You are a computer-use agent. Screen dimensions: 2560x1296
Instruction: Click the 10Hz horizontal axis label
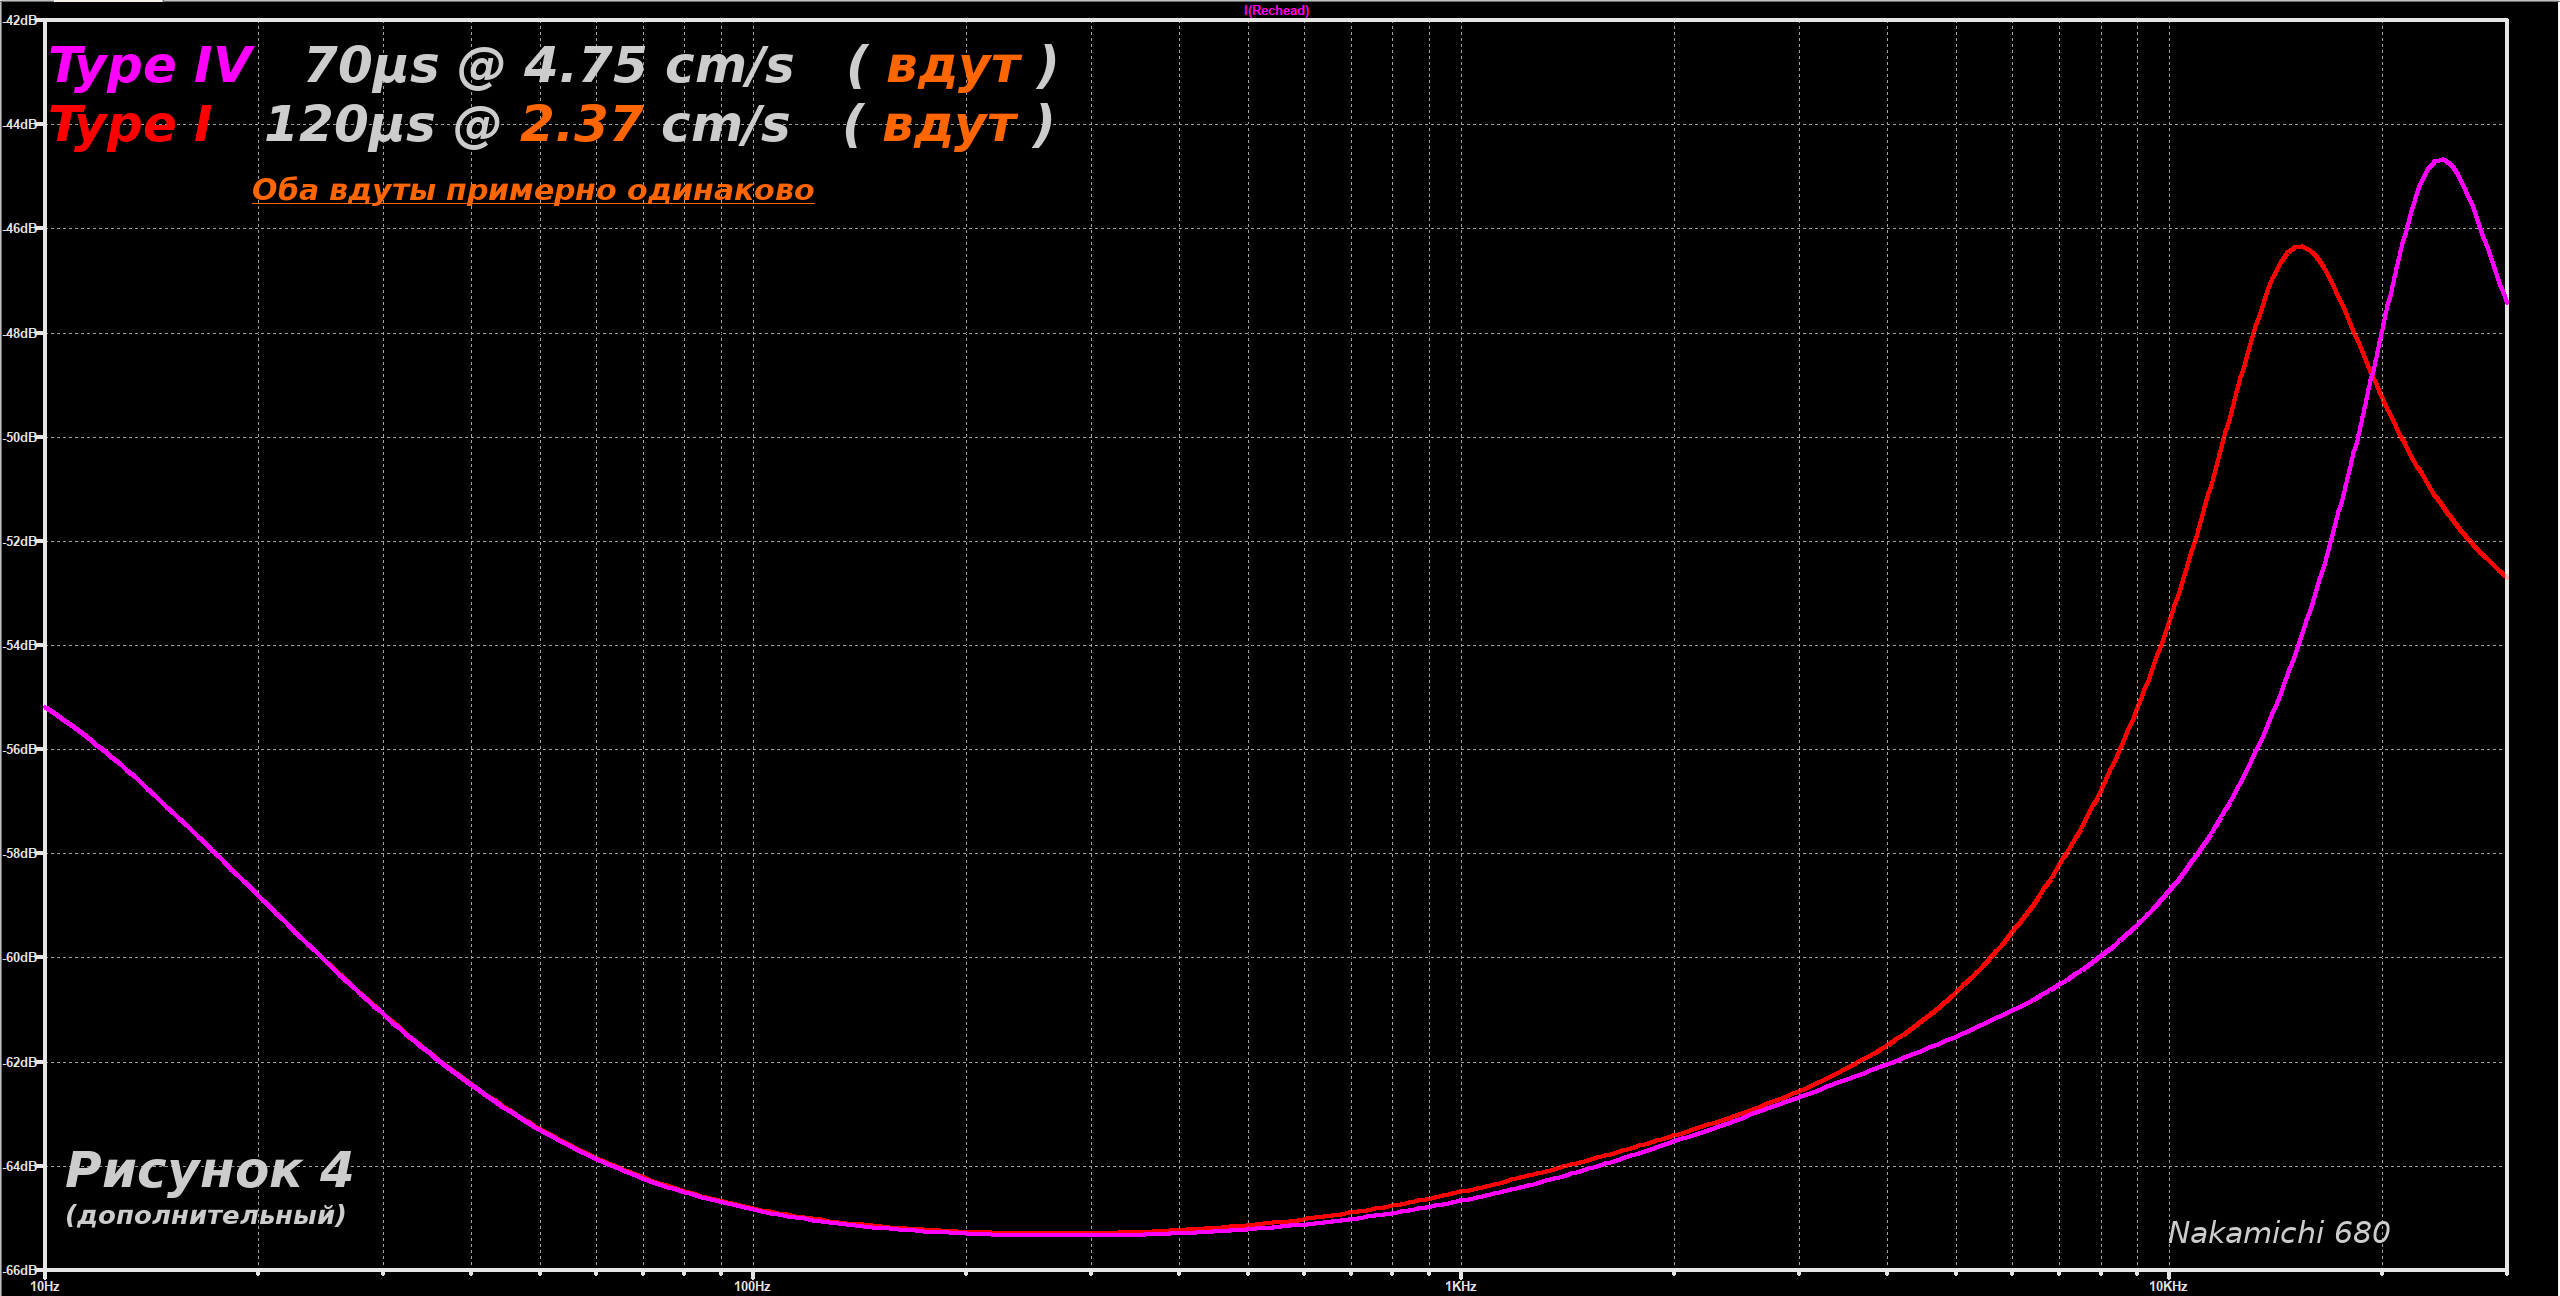point(44,1286)
